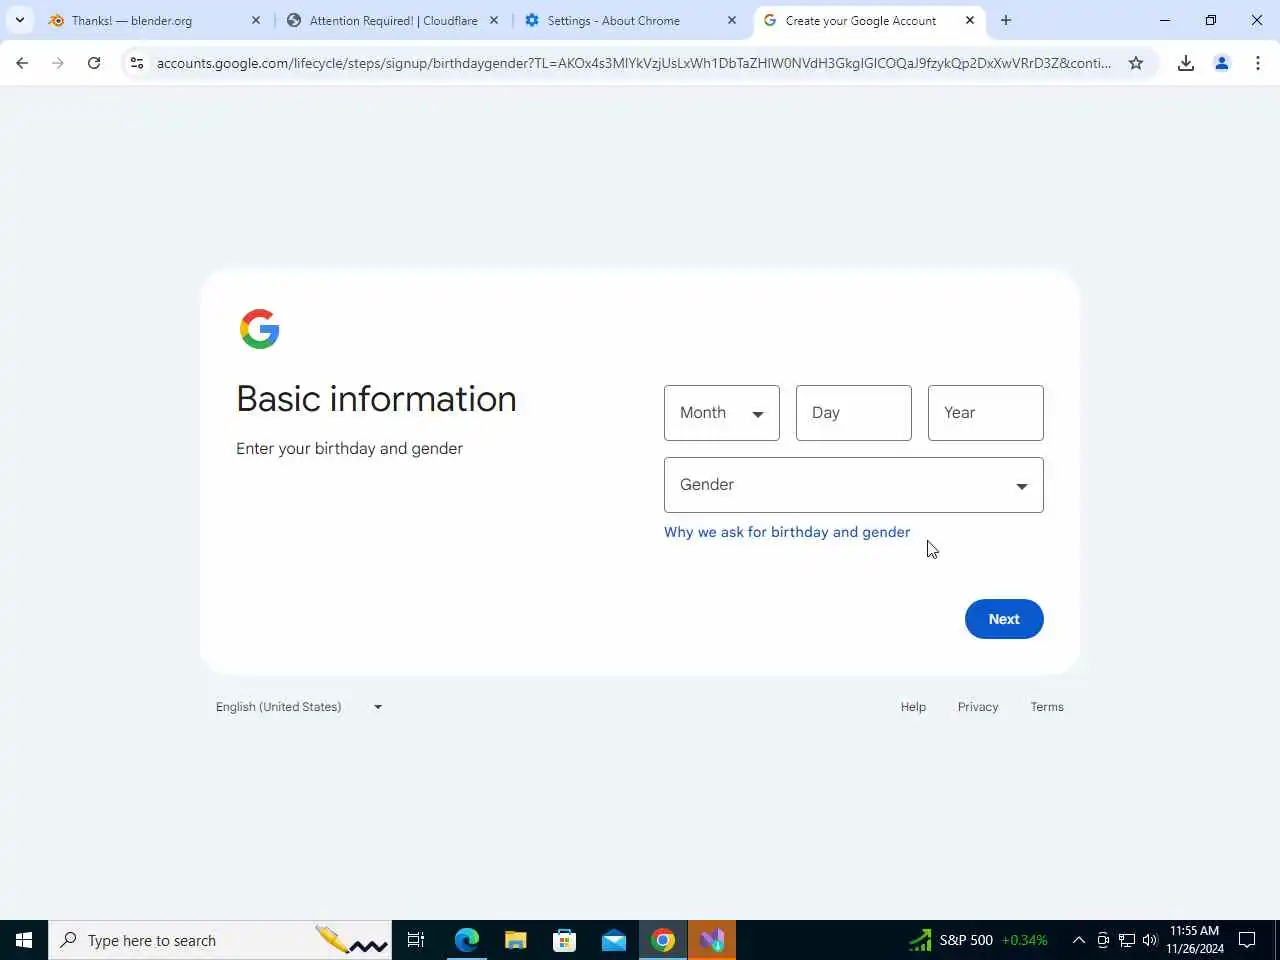Click the taskbar search box

[220, 940]
